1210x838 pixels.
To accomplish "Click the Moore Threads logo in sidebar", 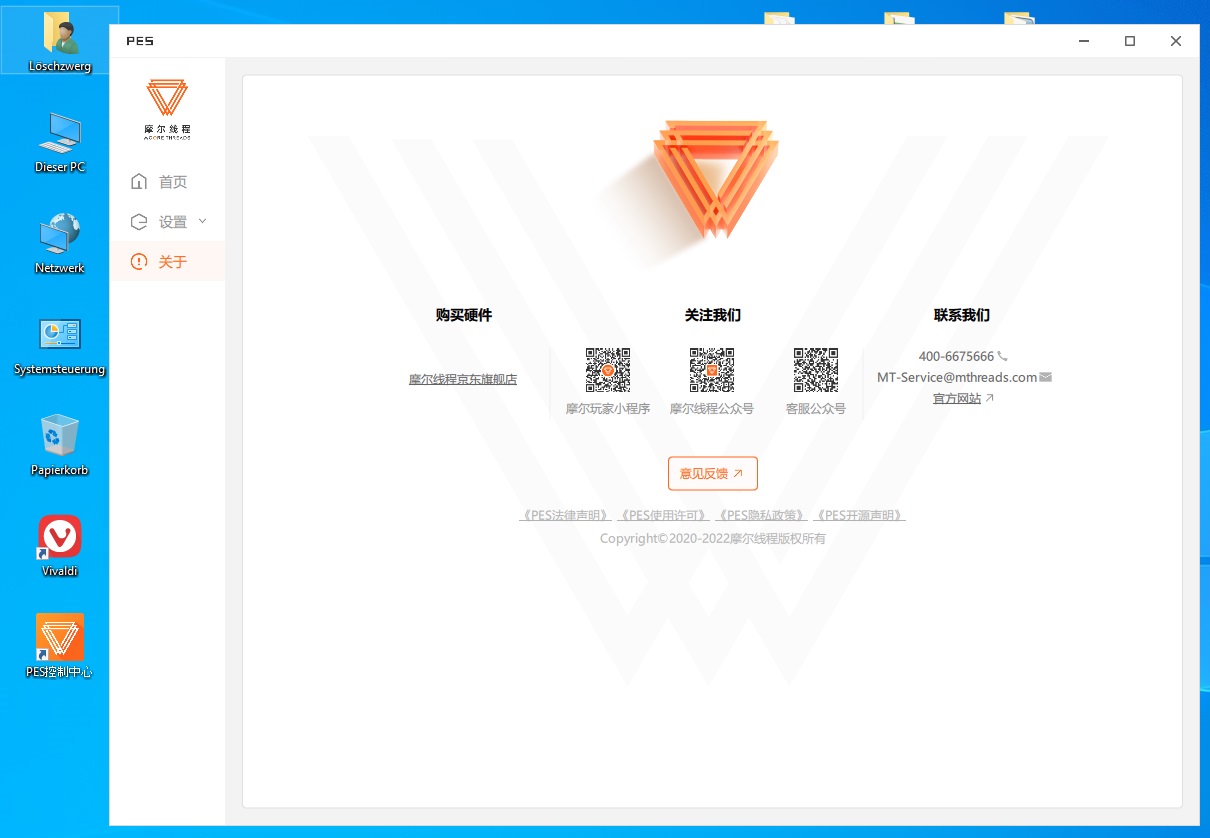I will [x=167, y=109].
